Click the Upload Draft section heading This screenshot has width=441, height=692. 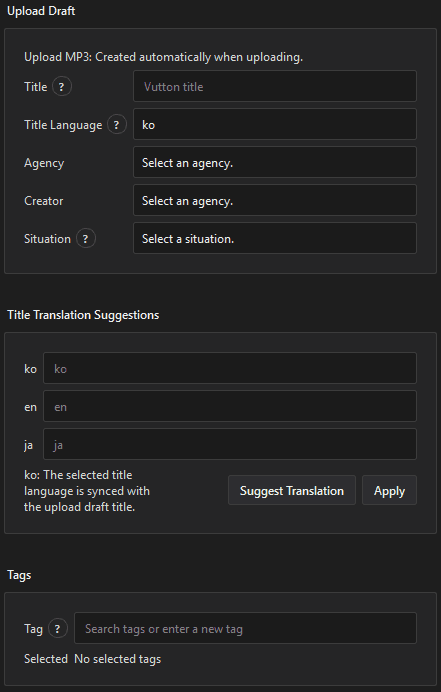41,11
